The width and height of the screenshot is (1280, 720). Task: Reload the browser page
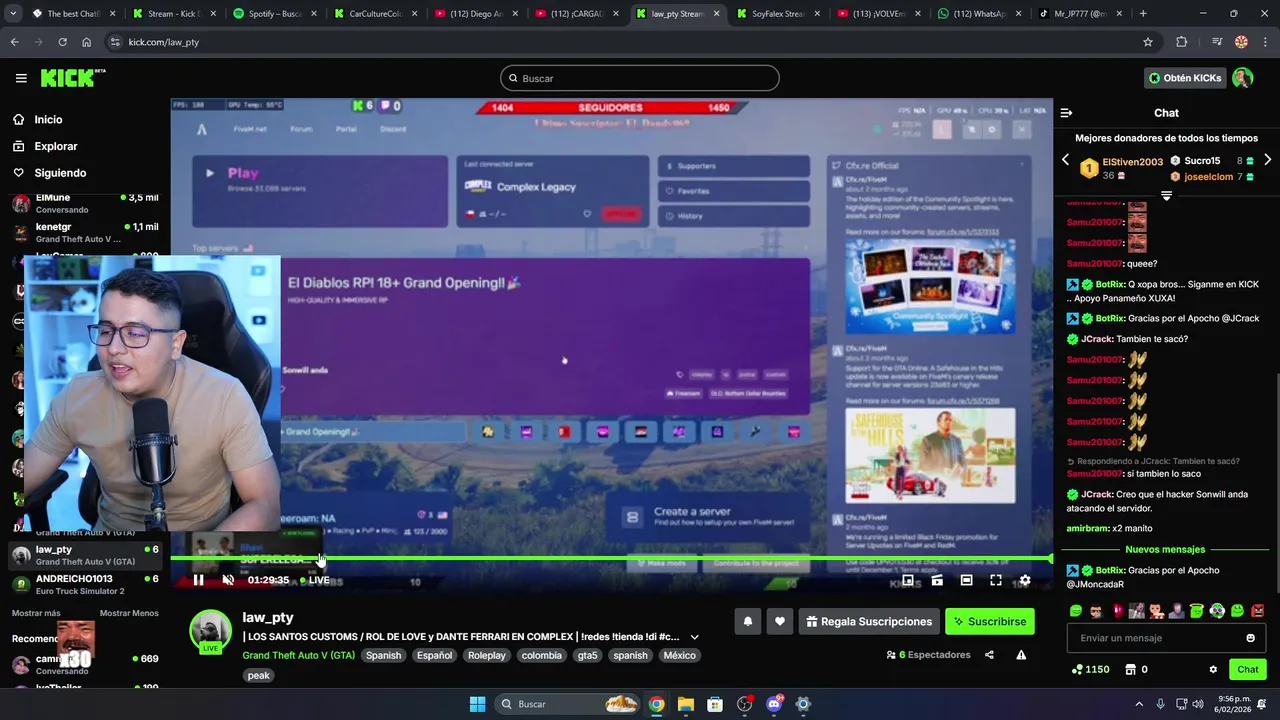(62, 42)
